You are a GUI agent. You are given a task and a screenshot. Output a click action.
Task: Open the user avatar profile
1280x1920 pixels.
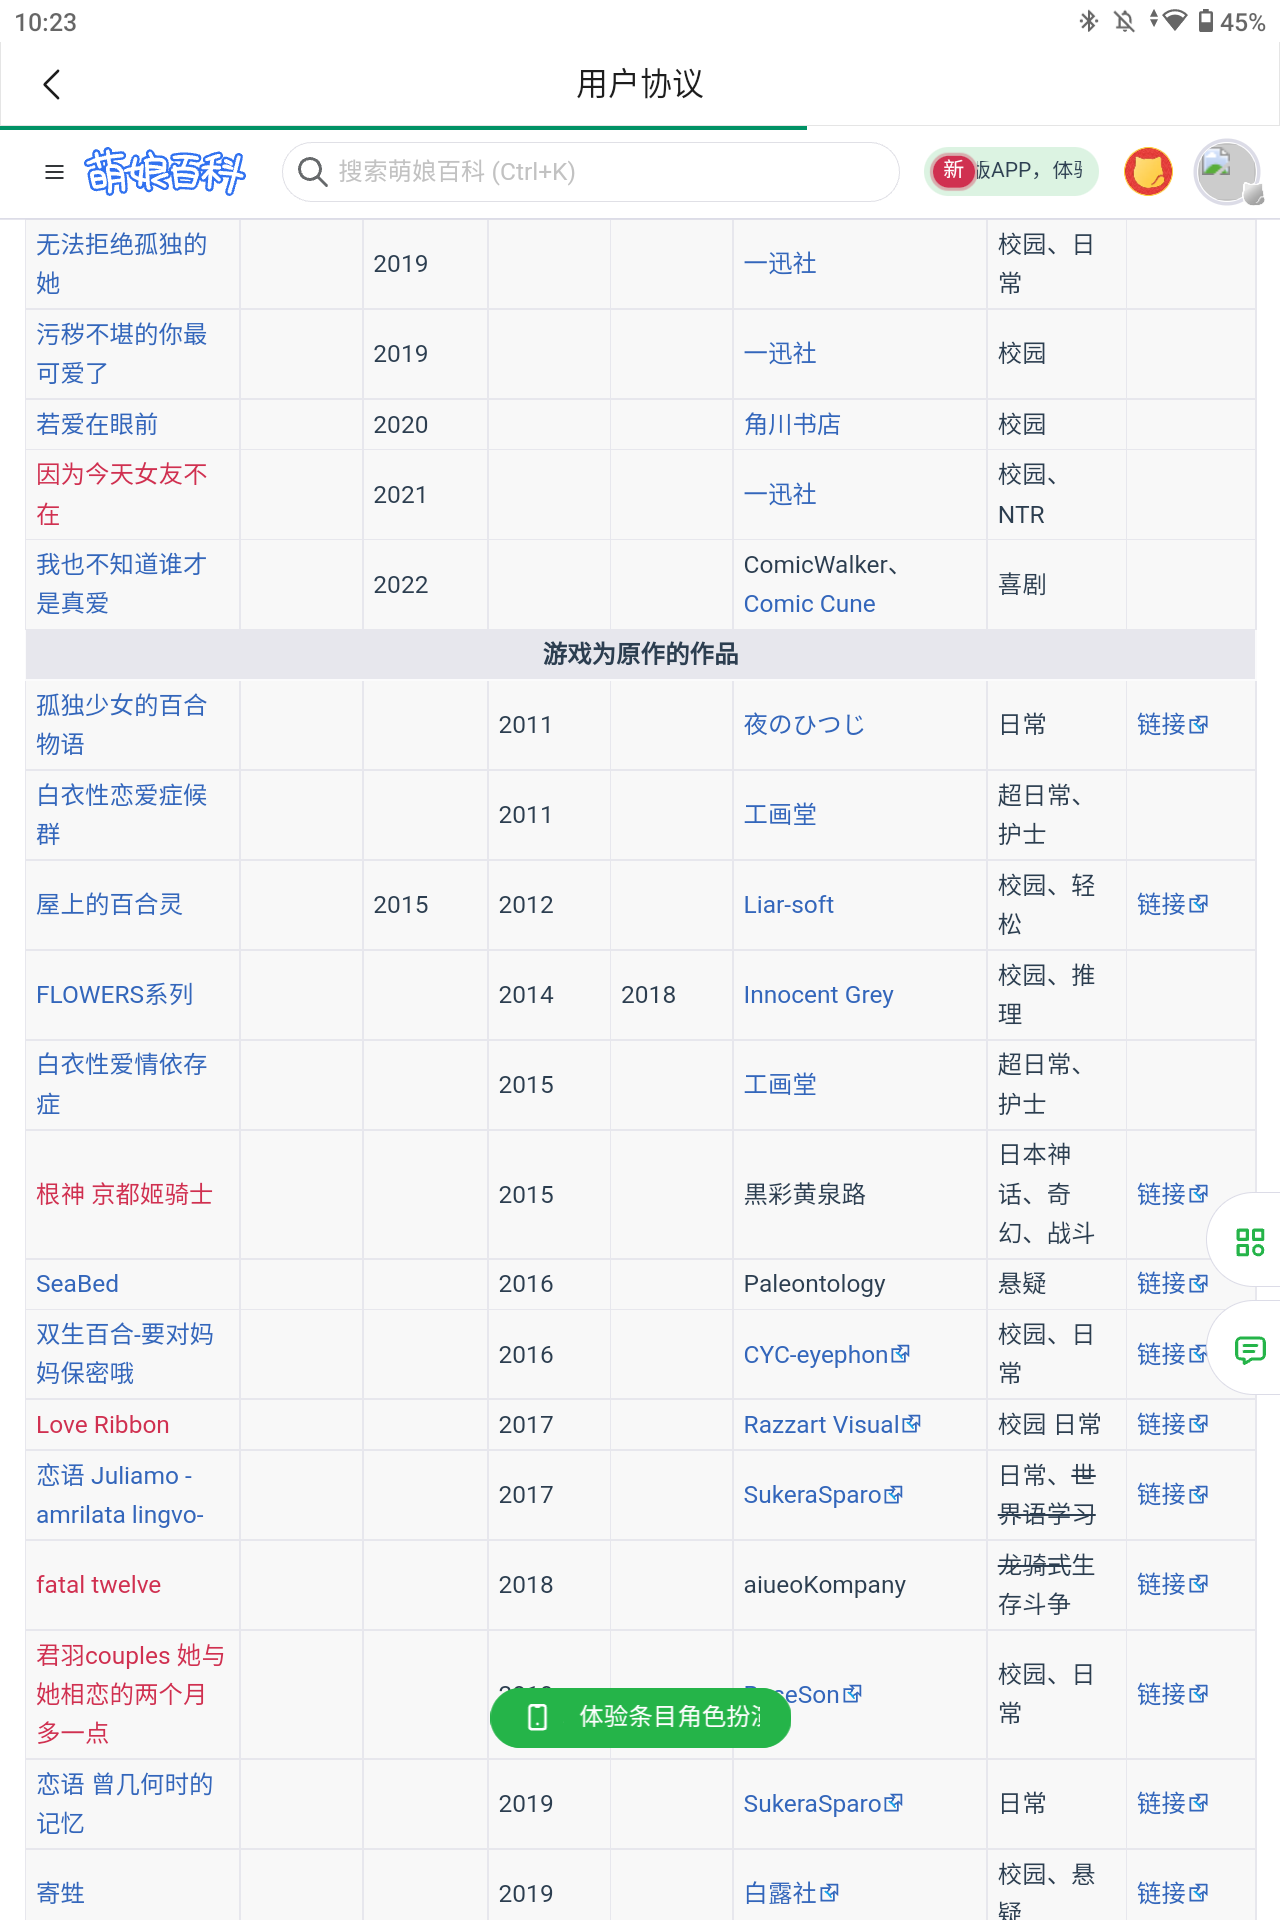(1227, 172)
